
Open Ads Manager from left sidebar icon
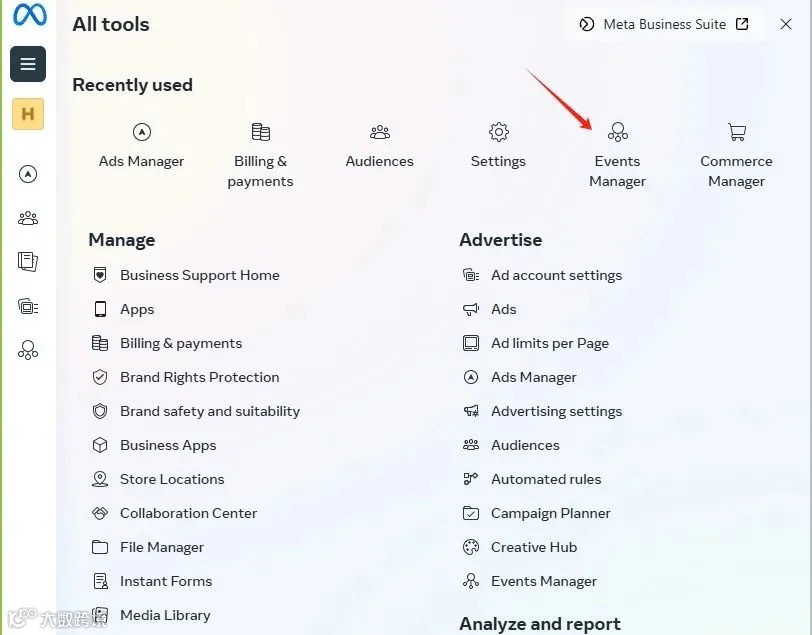click(28, 175)
